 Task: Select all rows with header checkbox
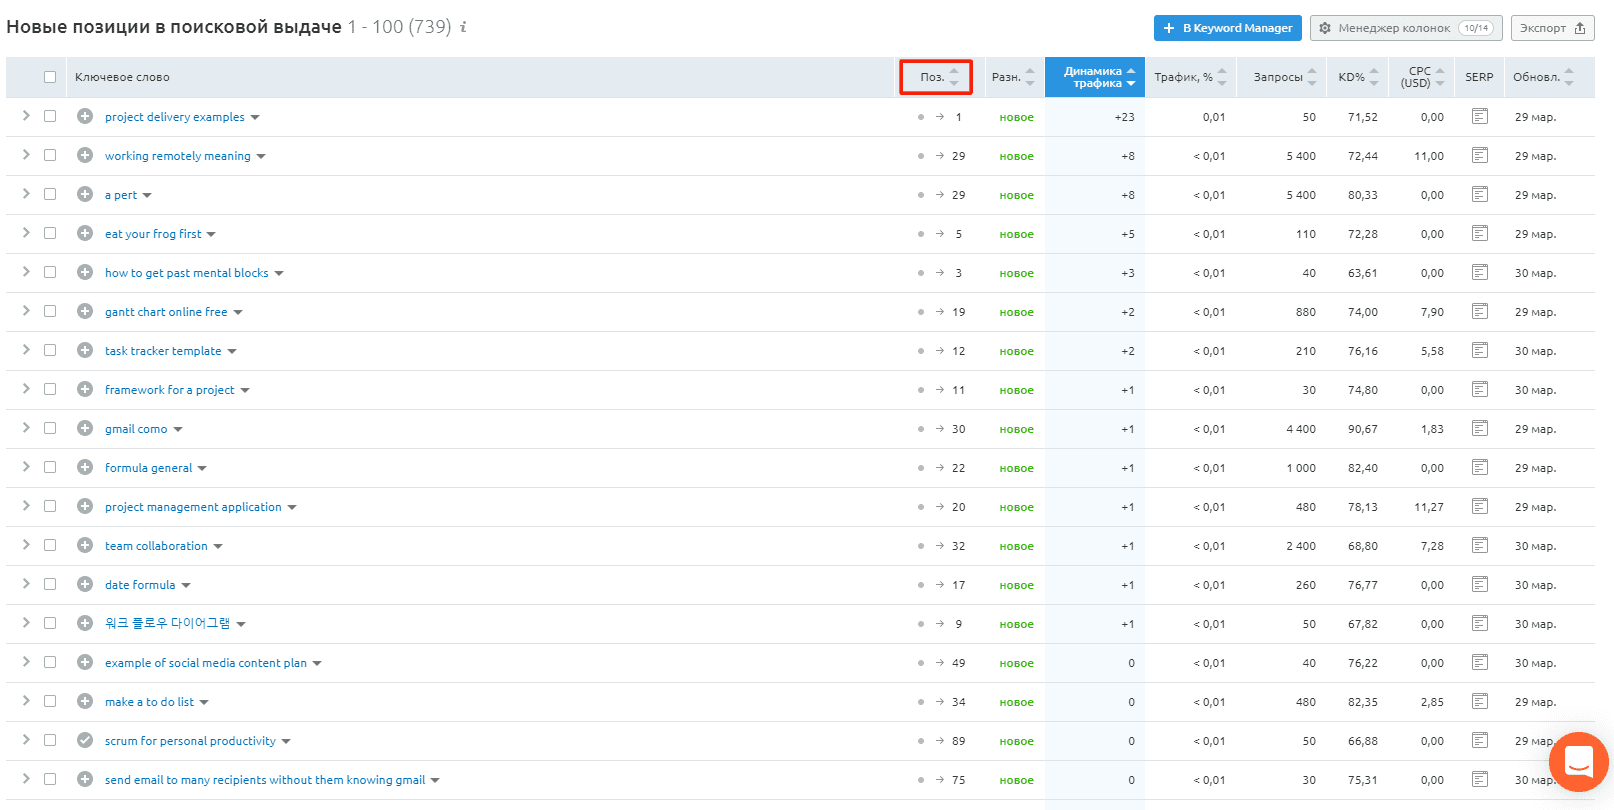click(50, 77)
